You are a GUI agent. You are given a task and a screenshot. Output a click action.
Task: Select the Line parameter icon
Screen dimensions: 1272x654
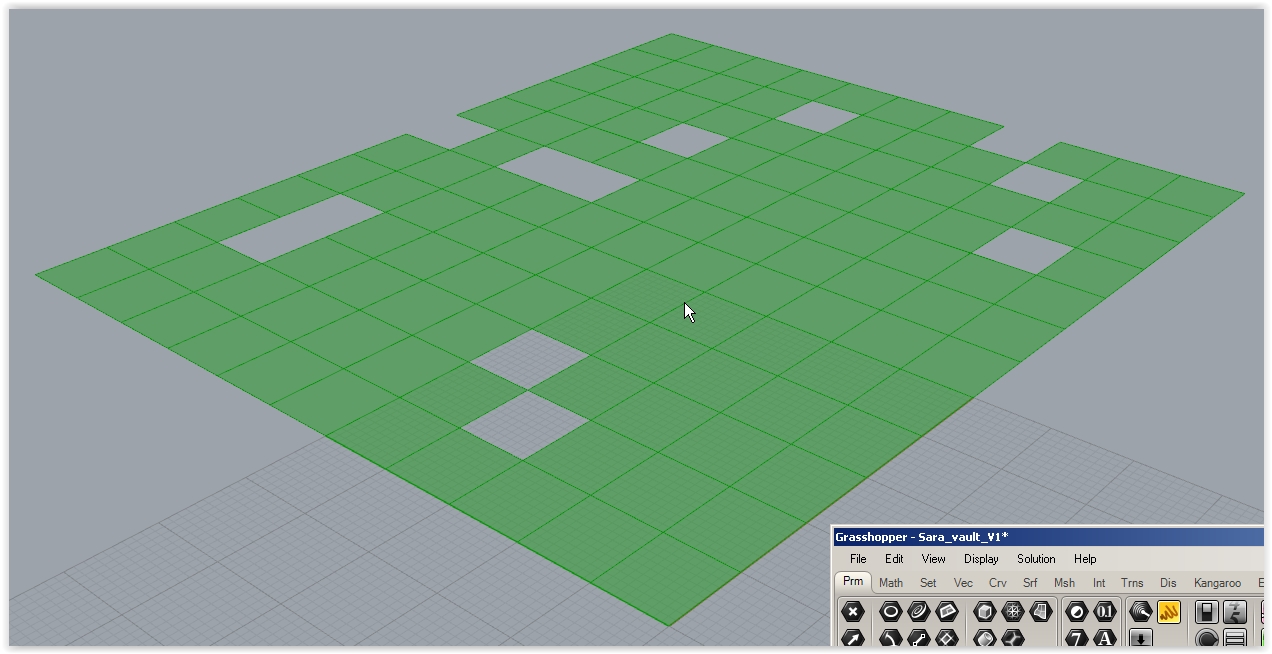[919, 638]
